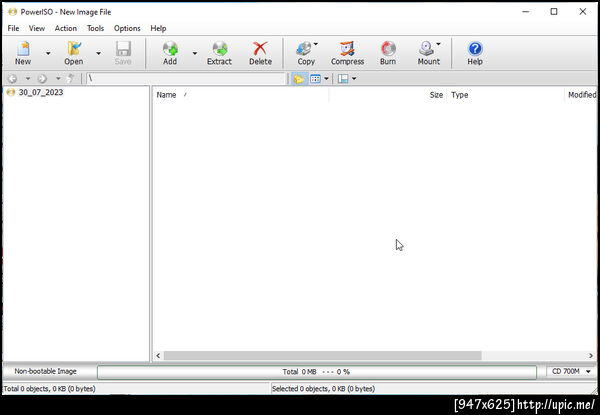Select the 30_07_2023 tree node
The width and height of the screenshot is (600, 415).
tap(41, 92)
